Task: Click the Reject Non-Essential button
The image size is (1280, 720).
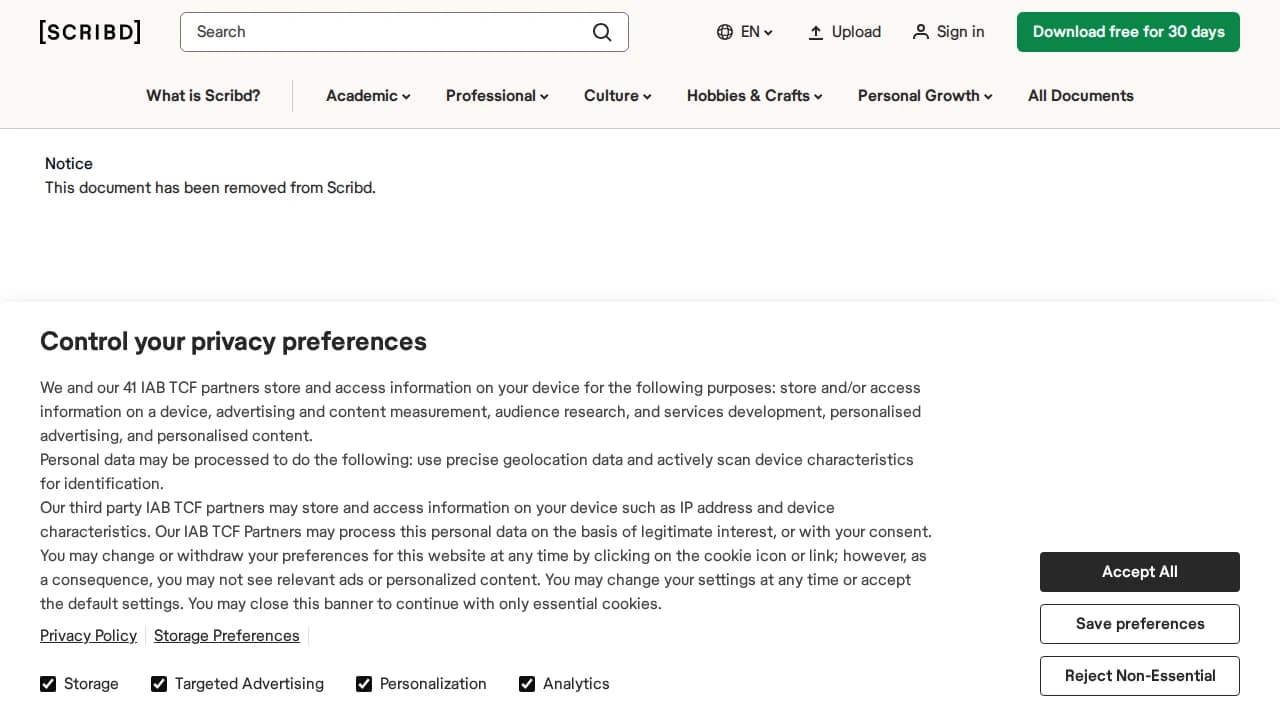Action: 1139,676
